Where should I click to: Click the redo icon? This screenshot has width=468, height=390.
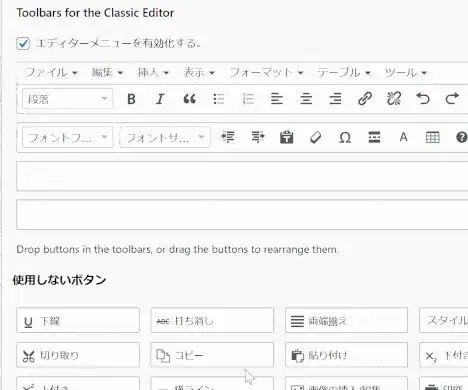452,99
